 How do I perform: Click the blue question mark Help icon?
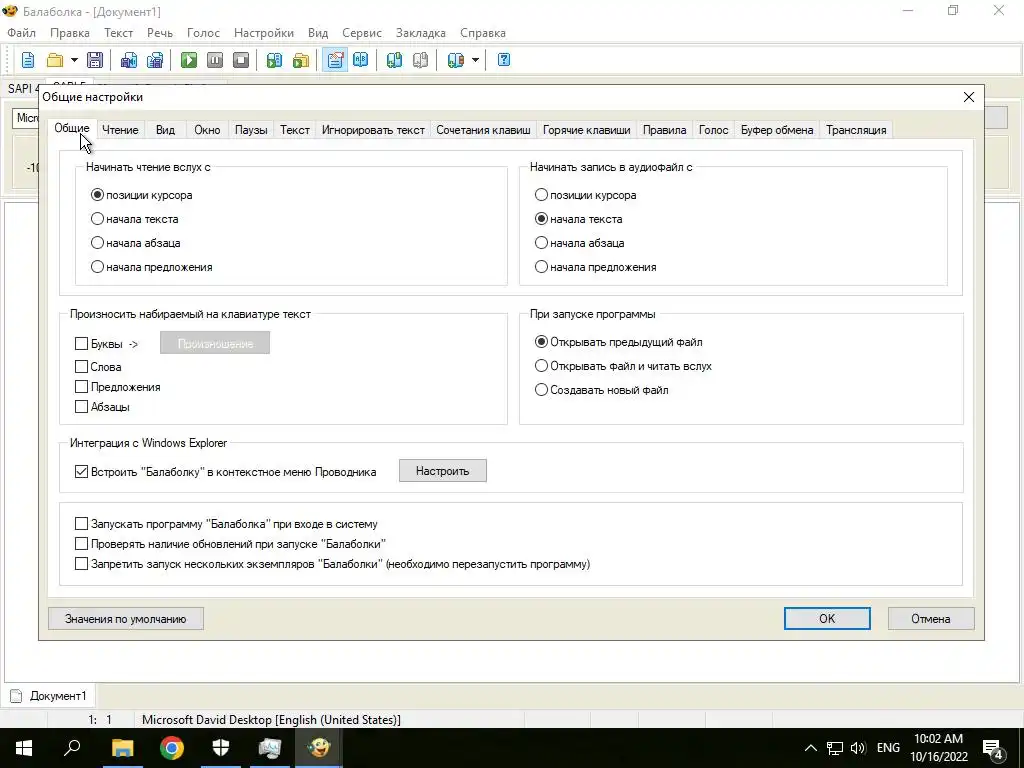[x=504, y=60]
